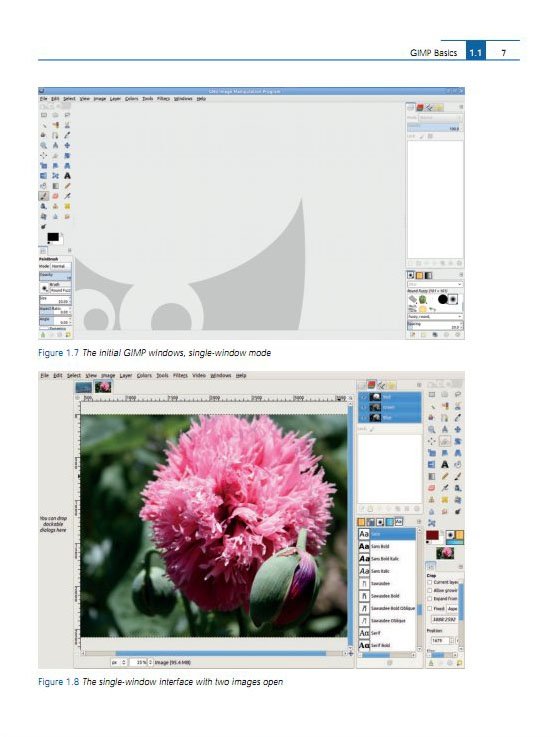Viewport: 557px width, 737px height.
Task: Select the Rotate tool in Figure 1.8
Action: tap(457, 441)
